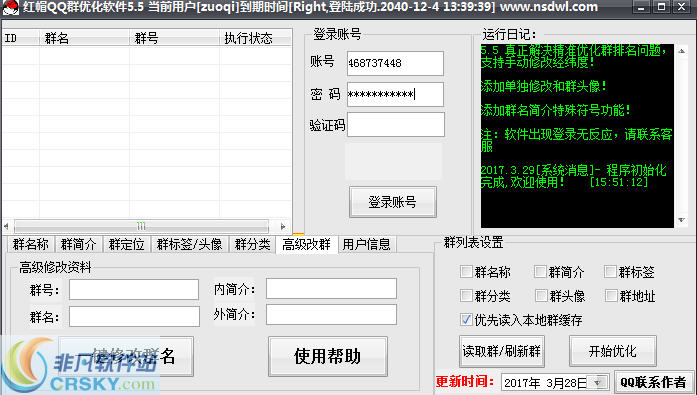Click the 使用帮助 button
The width and height of the screenshot is (697, 395).
[x=328, y=356]
